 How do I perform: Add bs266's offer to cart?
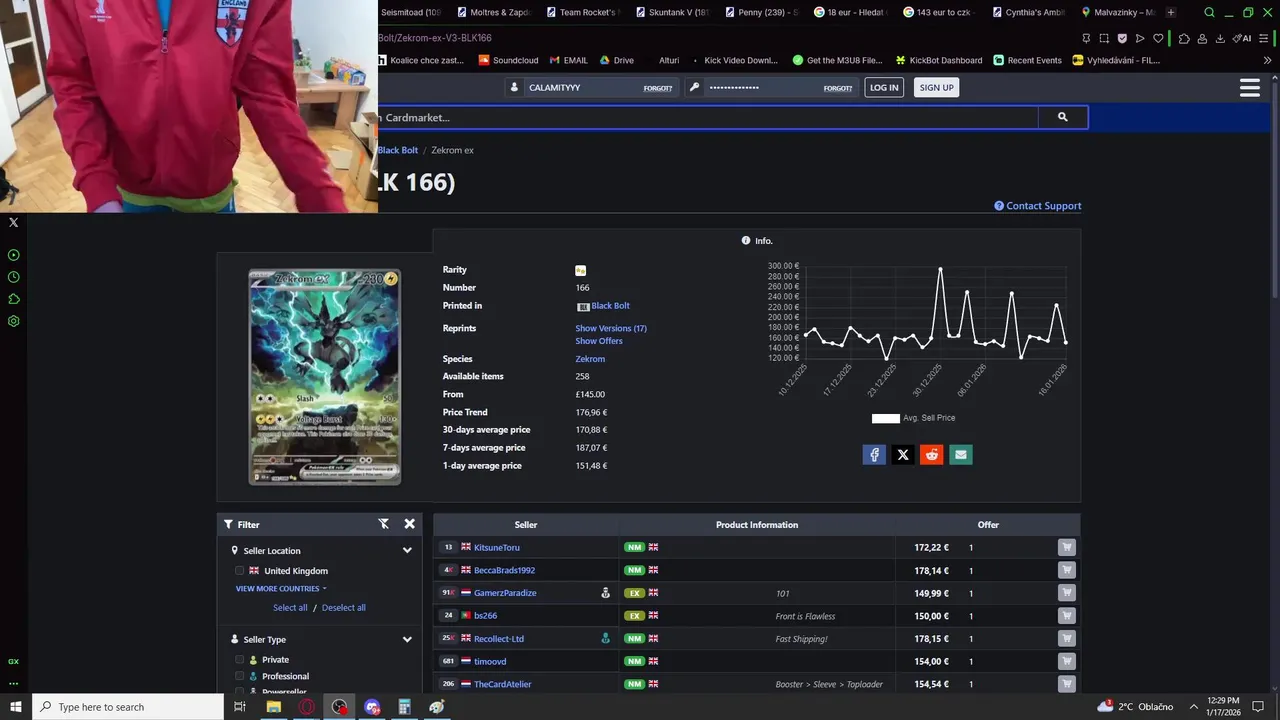1067,616
